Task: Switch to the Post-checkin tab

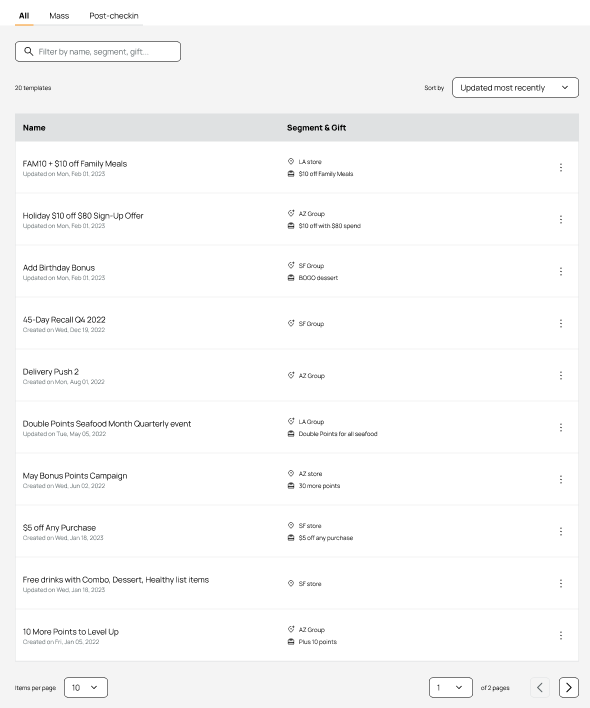Action: 114,16
